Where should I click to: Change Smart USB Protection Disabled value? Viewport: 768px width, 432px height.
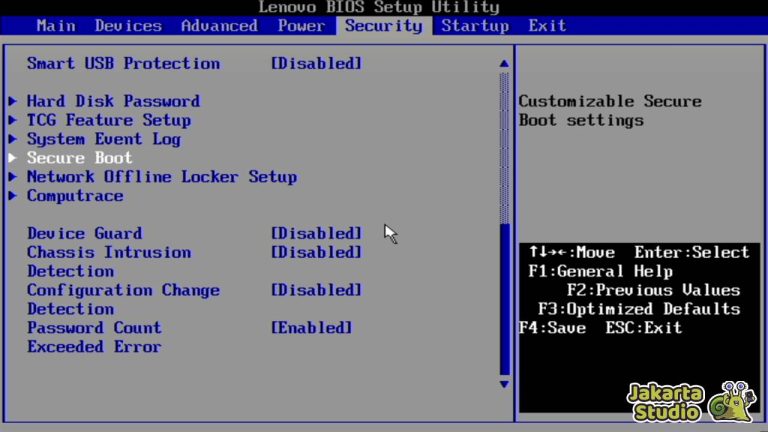(316, 64)
